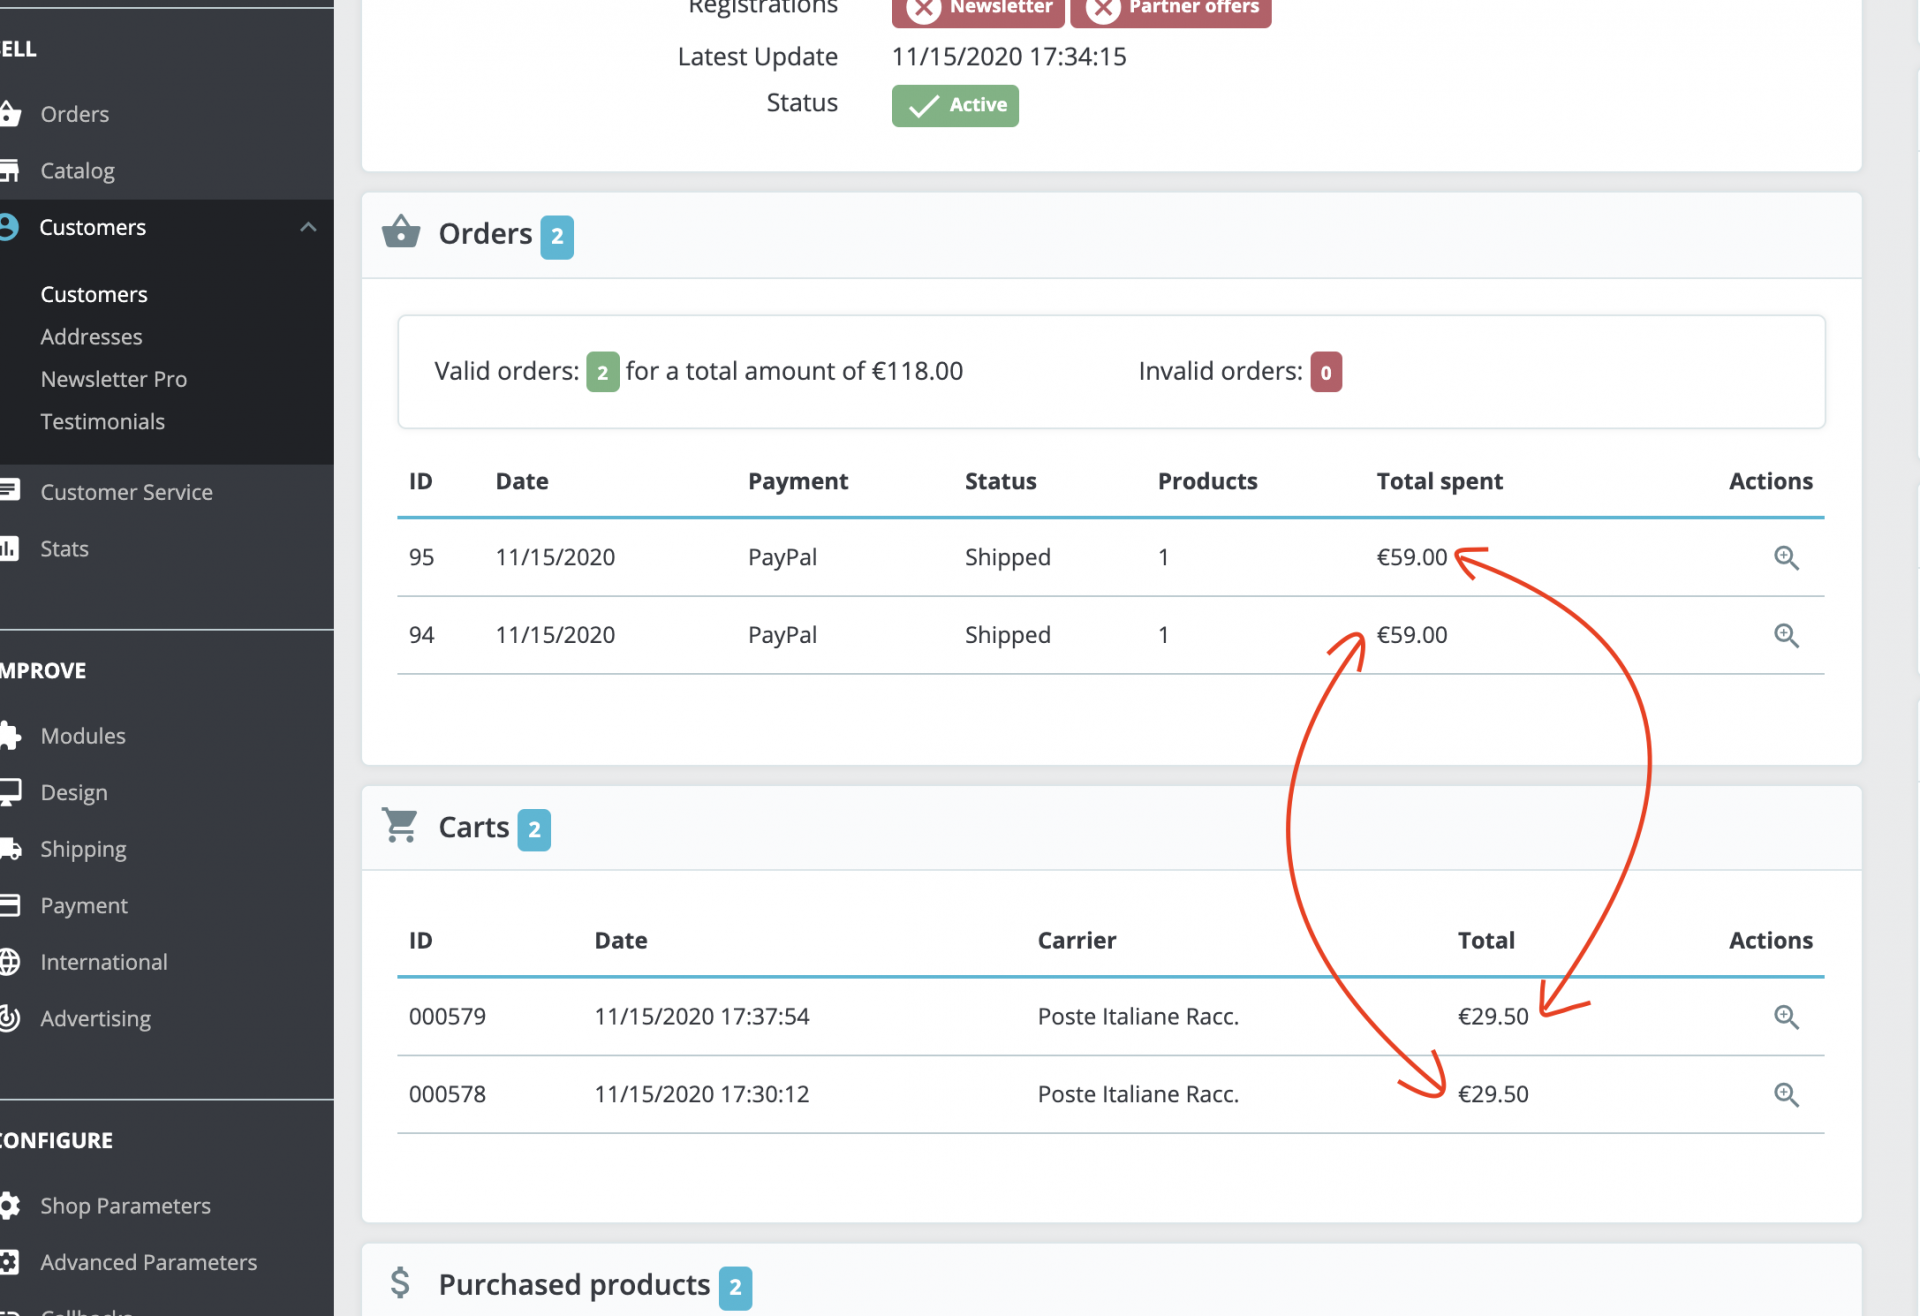
Task: Click the Modules puzzle piece icon
Action: click(x=10, y=736)
